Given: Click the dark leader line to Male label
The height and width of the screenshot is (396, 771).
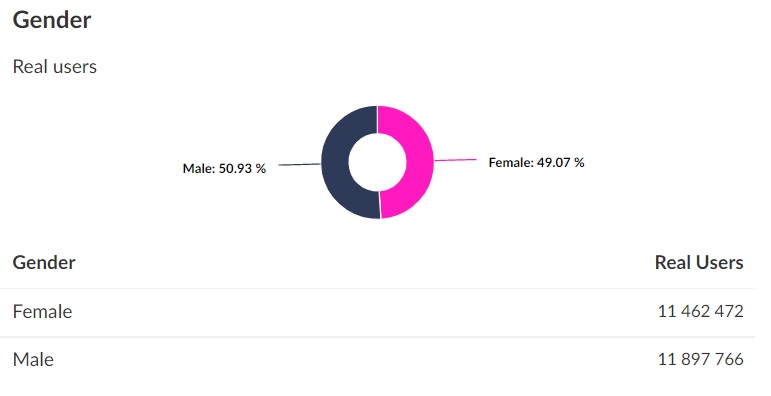Looking at the screenshot, I should [x=300, y=164].
